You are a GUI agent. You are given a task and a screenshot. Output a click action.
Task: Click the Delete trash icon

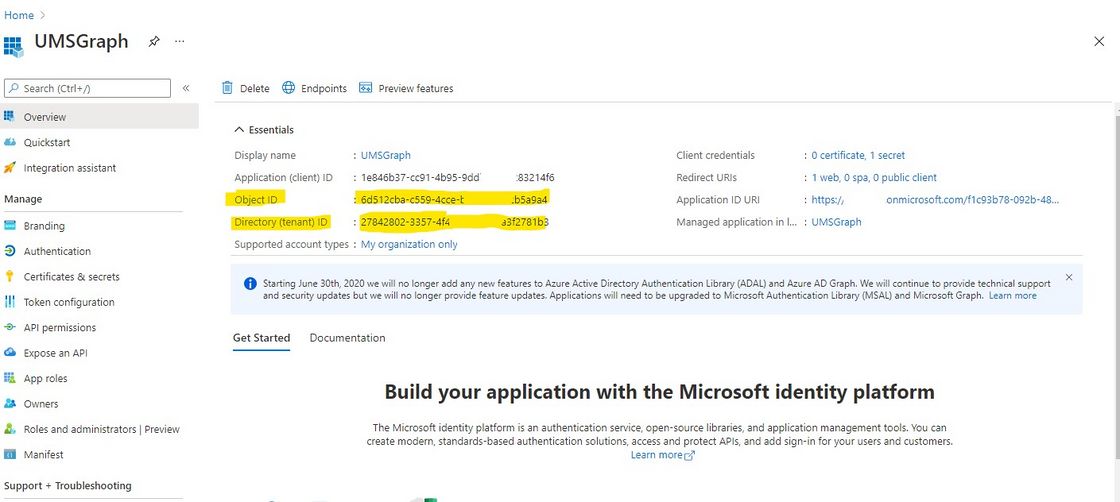(x=228, y=88)
